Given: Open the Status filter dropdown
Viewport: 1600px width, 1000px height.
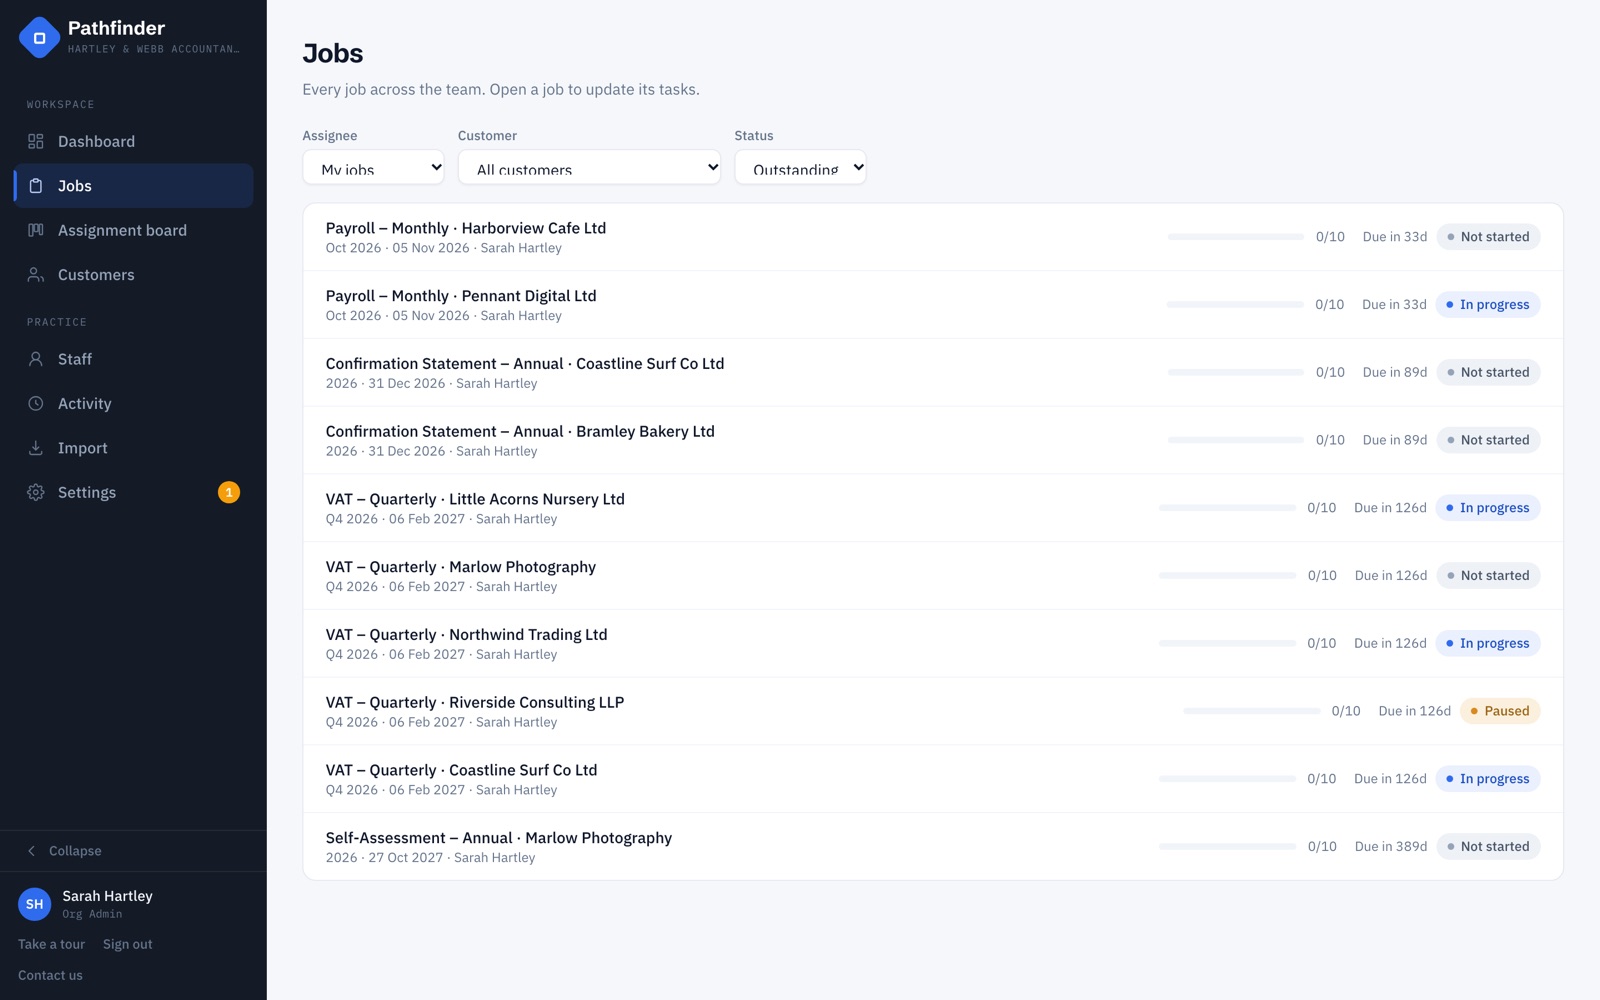Looking at the screenshot, I should [800, 167].
